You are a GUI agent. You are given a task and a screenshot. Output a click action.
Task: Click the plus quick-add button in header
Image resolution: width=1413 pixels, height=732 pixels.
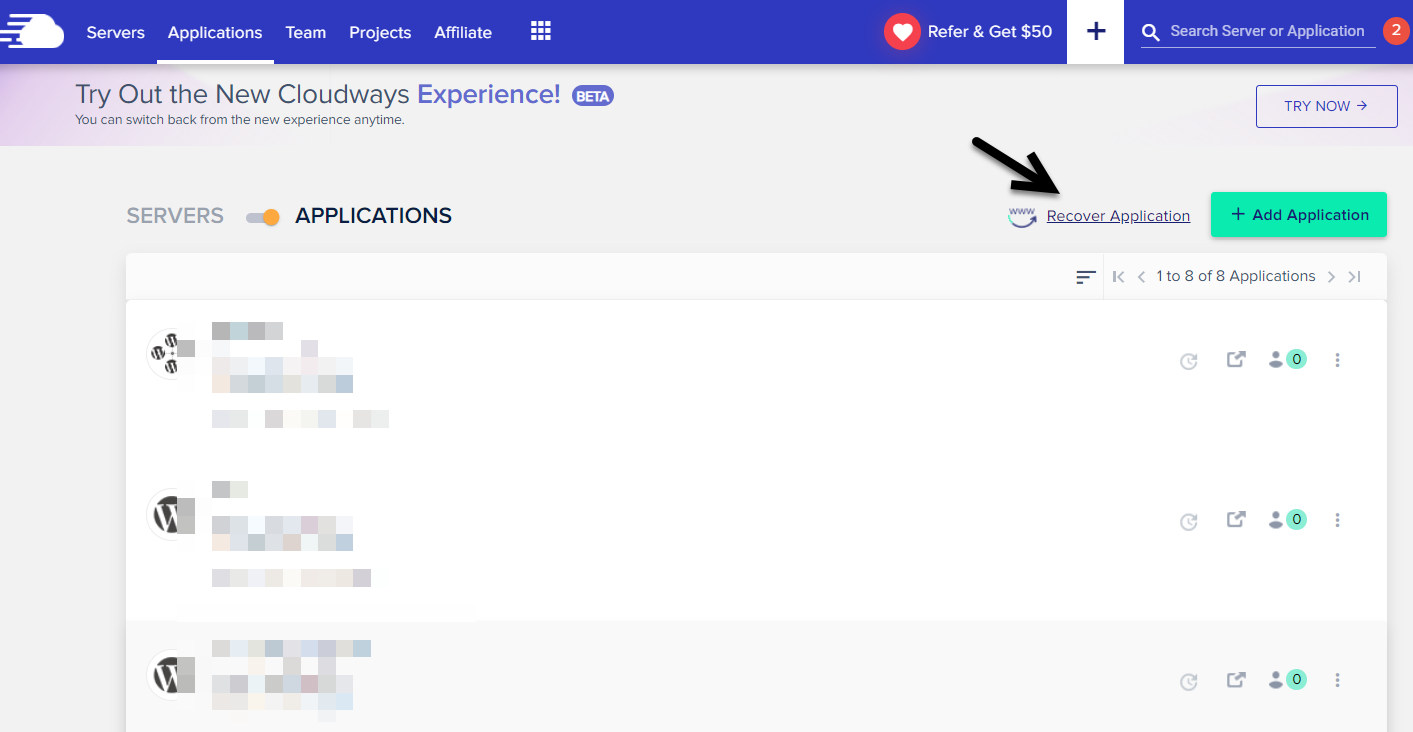(x=1096, y=32)
